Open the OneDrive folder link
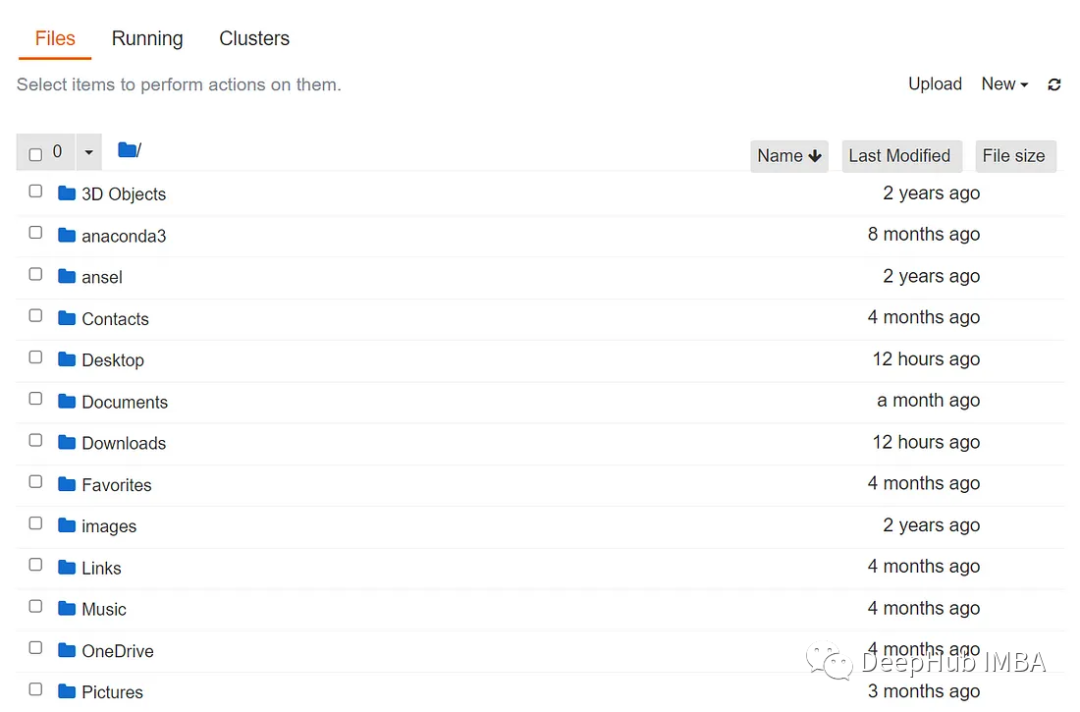 pyautogui.click(x=118, y=651)
